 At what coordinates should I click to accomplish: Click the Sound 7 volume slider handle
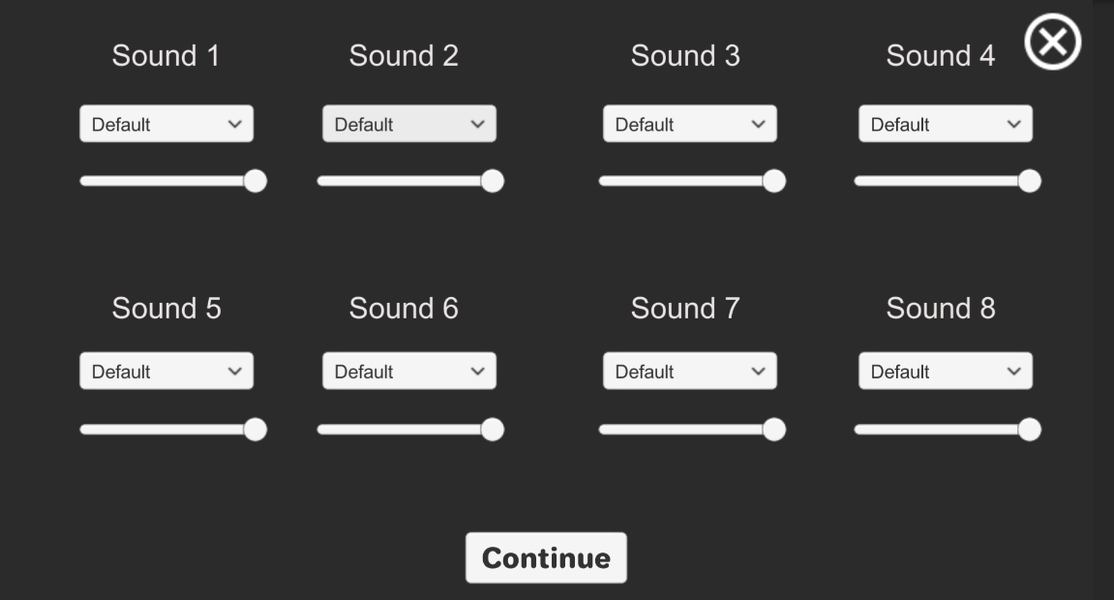pos(775,429)
